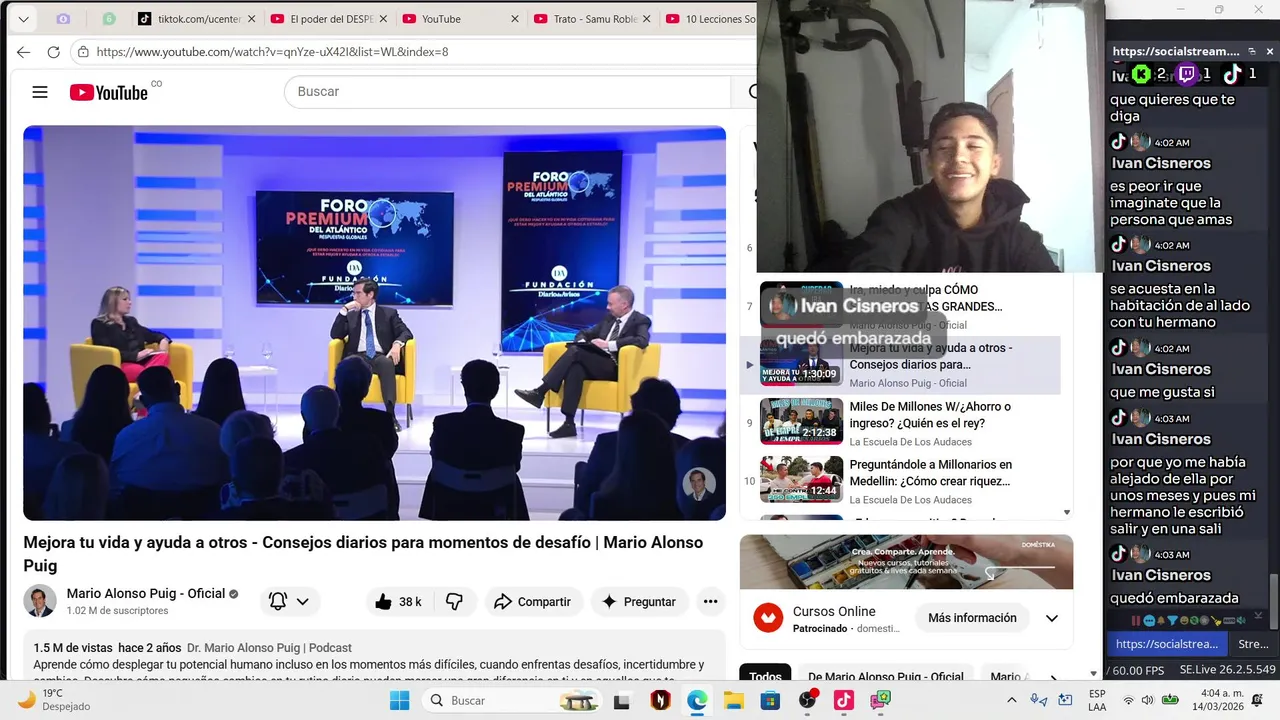Viewport: 1280px width, 720px height.
Task: Expand the Cursos Online ad chevron
Action: (1052, 618)
